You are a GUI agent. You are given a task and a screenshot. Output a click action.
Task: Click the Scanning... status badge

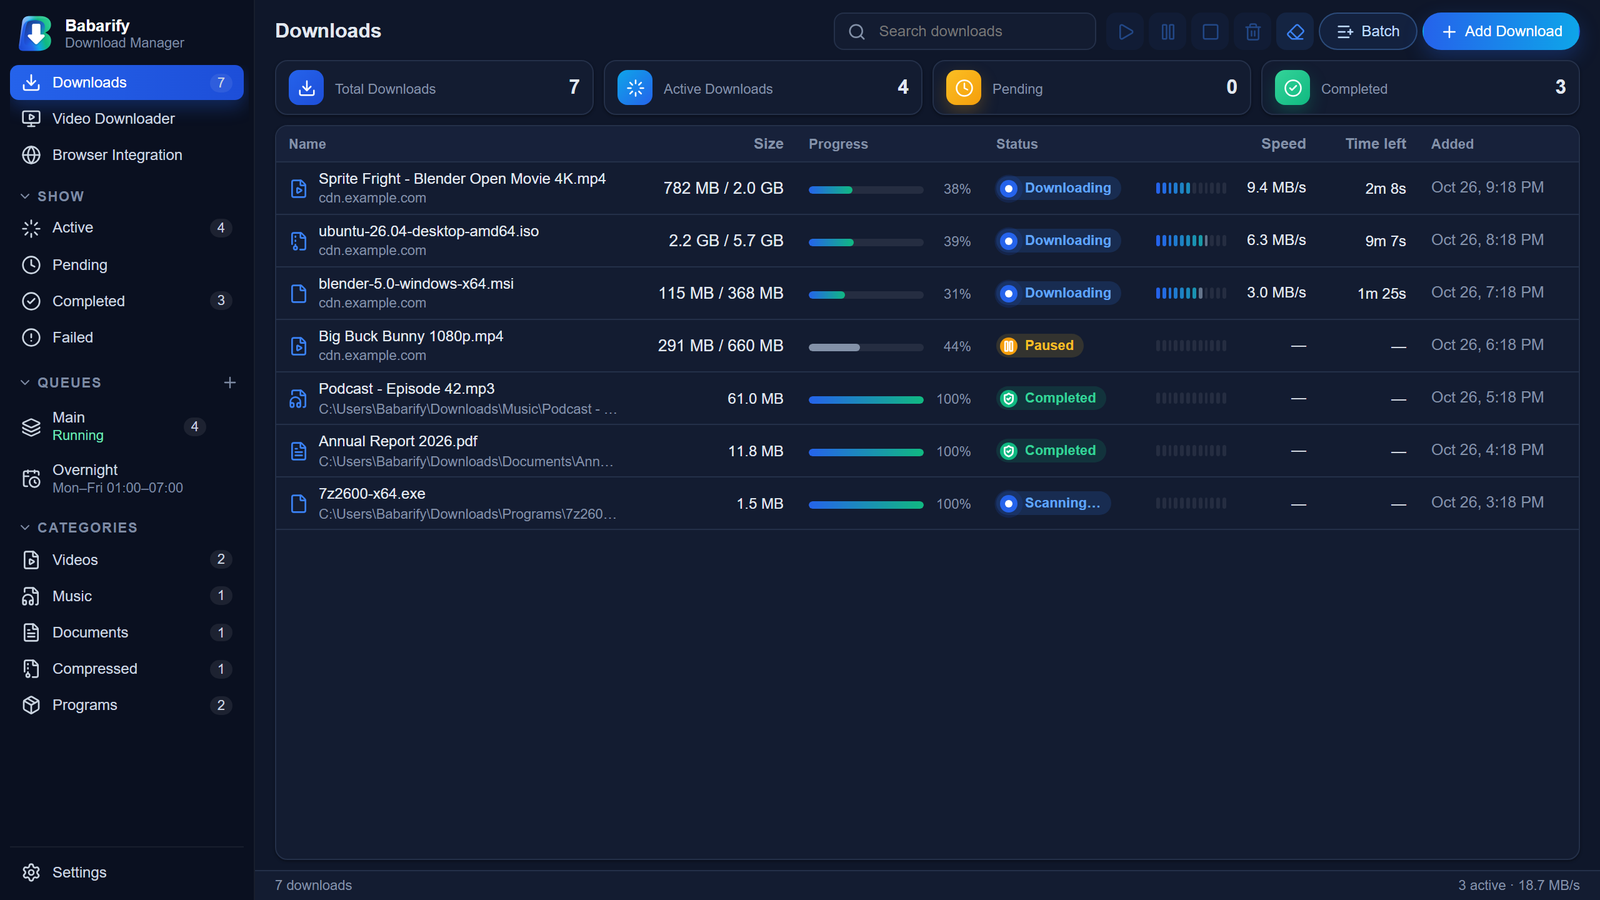1053,503
